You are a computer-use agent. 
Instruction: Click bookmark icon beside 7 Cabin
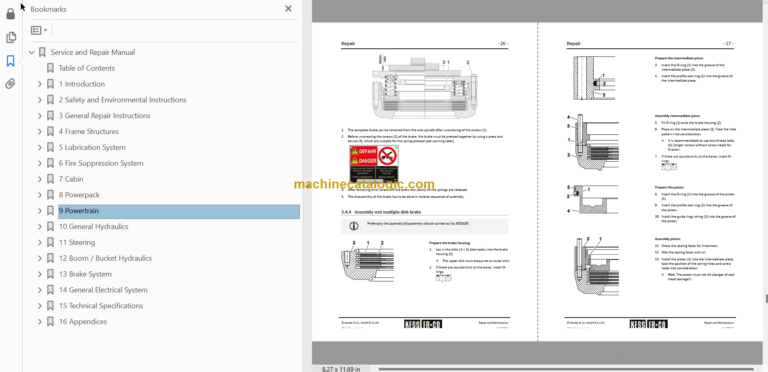(x=50, y=179)
